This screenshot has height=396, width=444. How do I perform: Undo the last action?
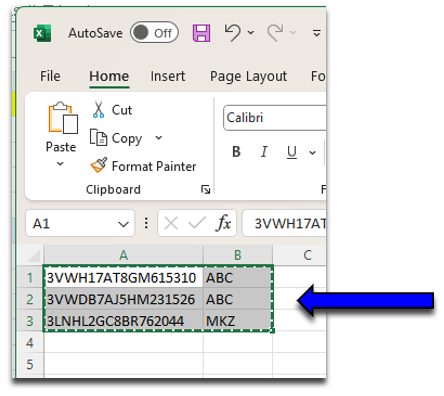[x=232, y=32]
